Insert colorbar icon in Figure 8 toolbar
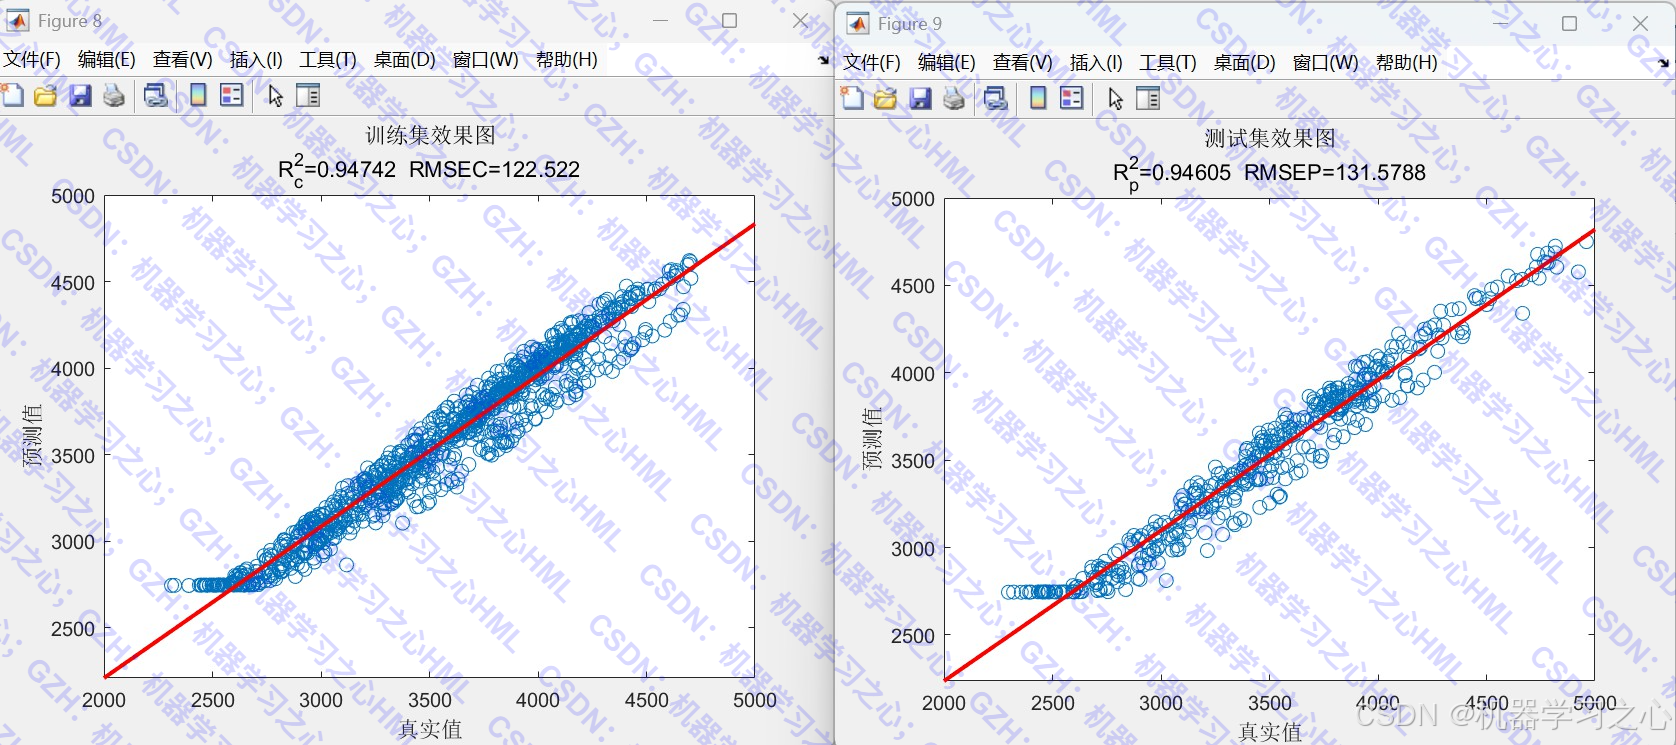1676x745 pixels. pyautogui.click(x=198, y=96)
